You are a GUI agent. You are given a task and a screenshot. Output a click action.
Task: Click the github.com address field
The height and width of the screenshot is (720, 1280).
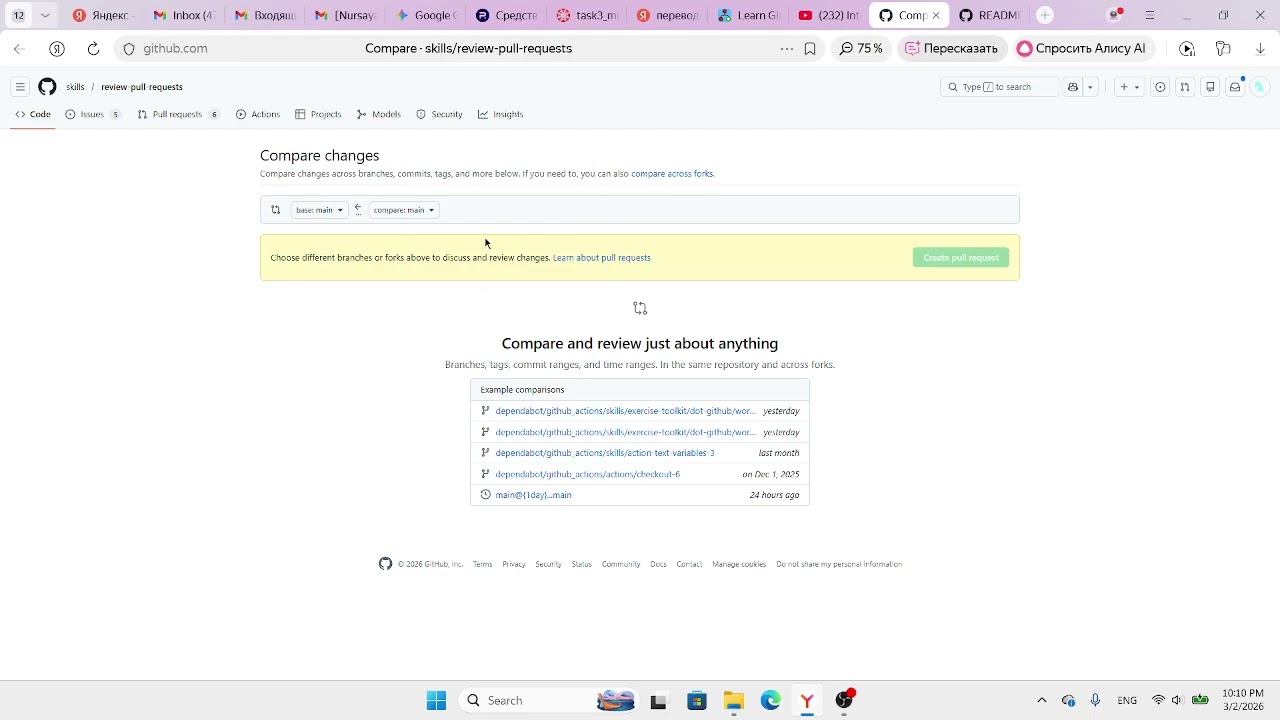pos(175,48)
